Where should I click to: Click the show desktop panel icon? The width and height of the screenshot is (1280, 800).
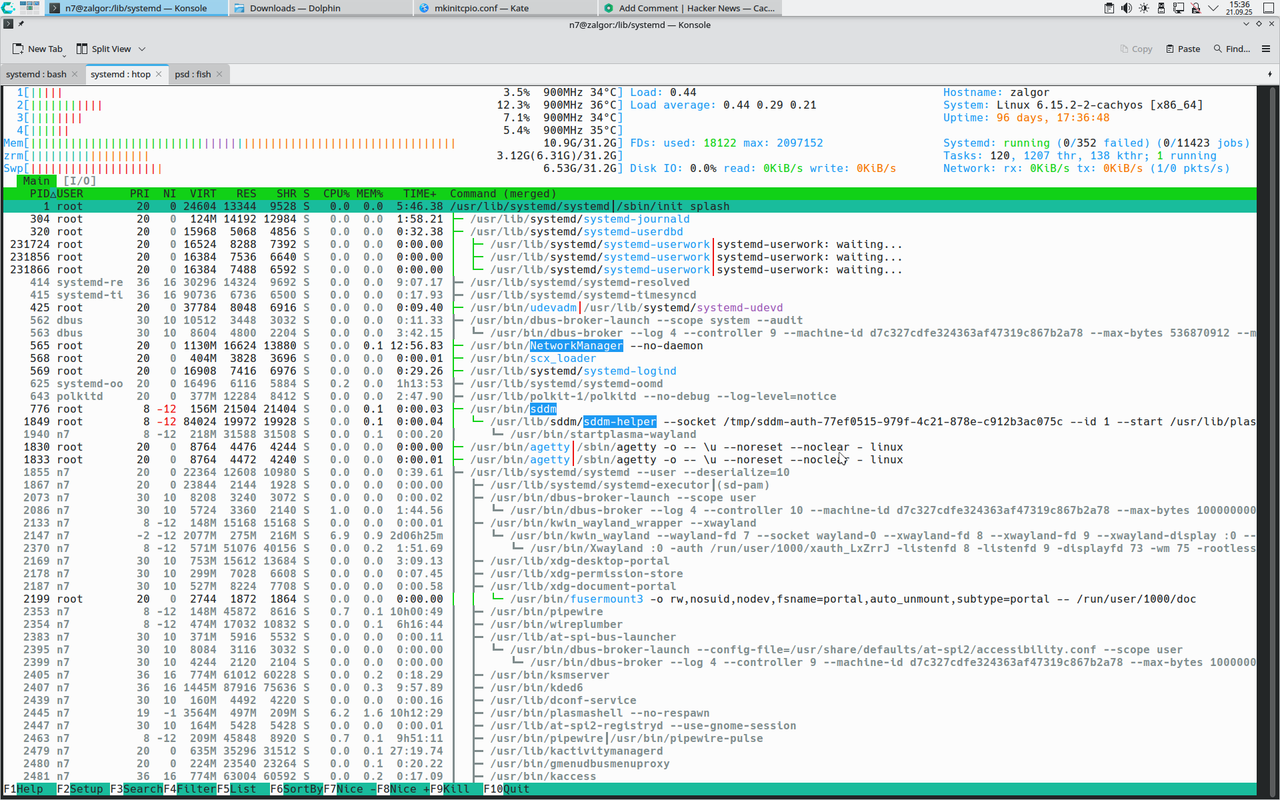pos(1270,7)
